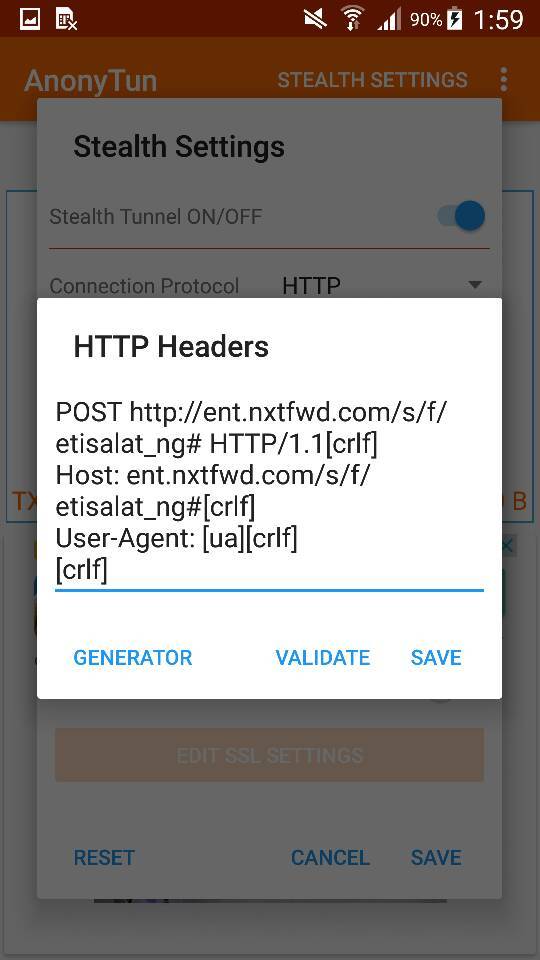Expand the Connection Protocol HTTP dropdown
540x960 pixels.
coord(382,285)
